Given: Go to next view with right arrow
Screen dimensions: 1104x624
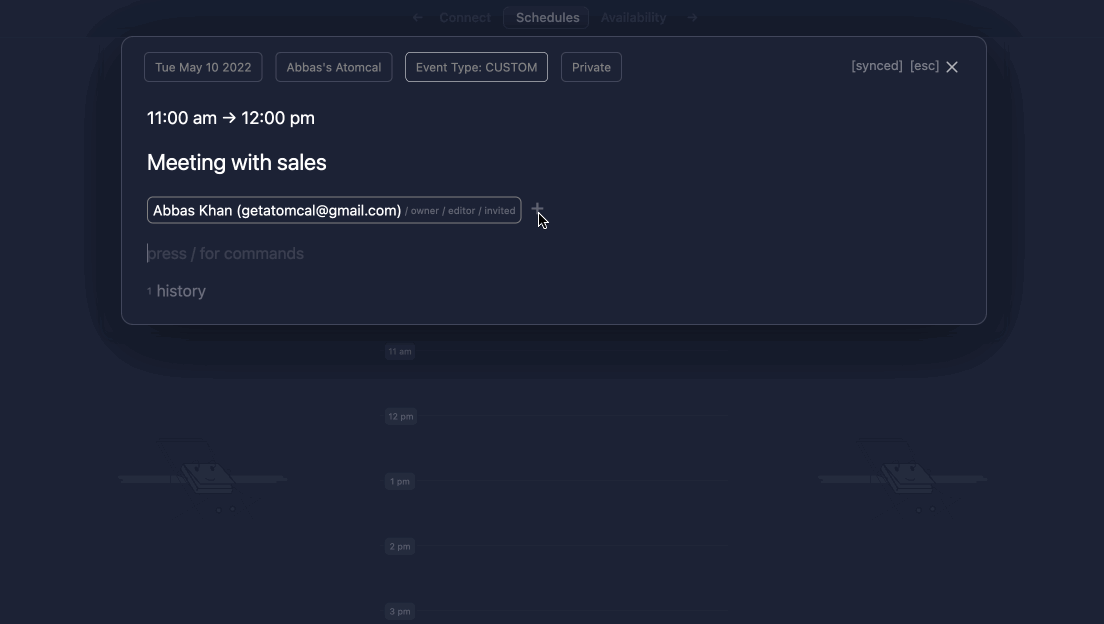Looking at the screenshot, I should [692, 18].
